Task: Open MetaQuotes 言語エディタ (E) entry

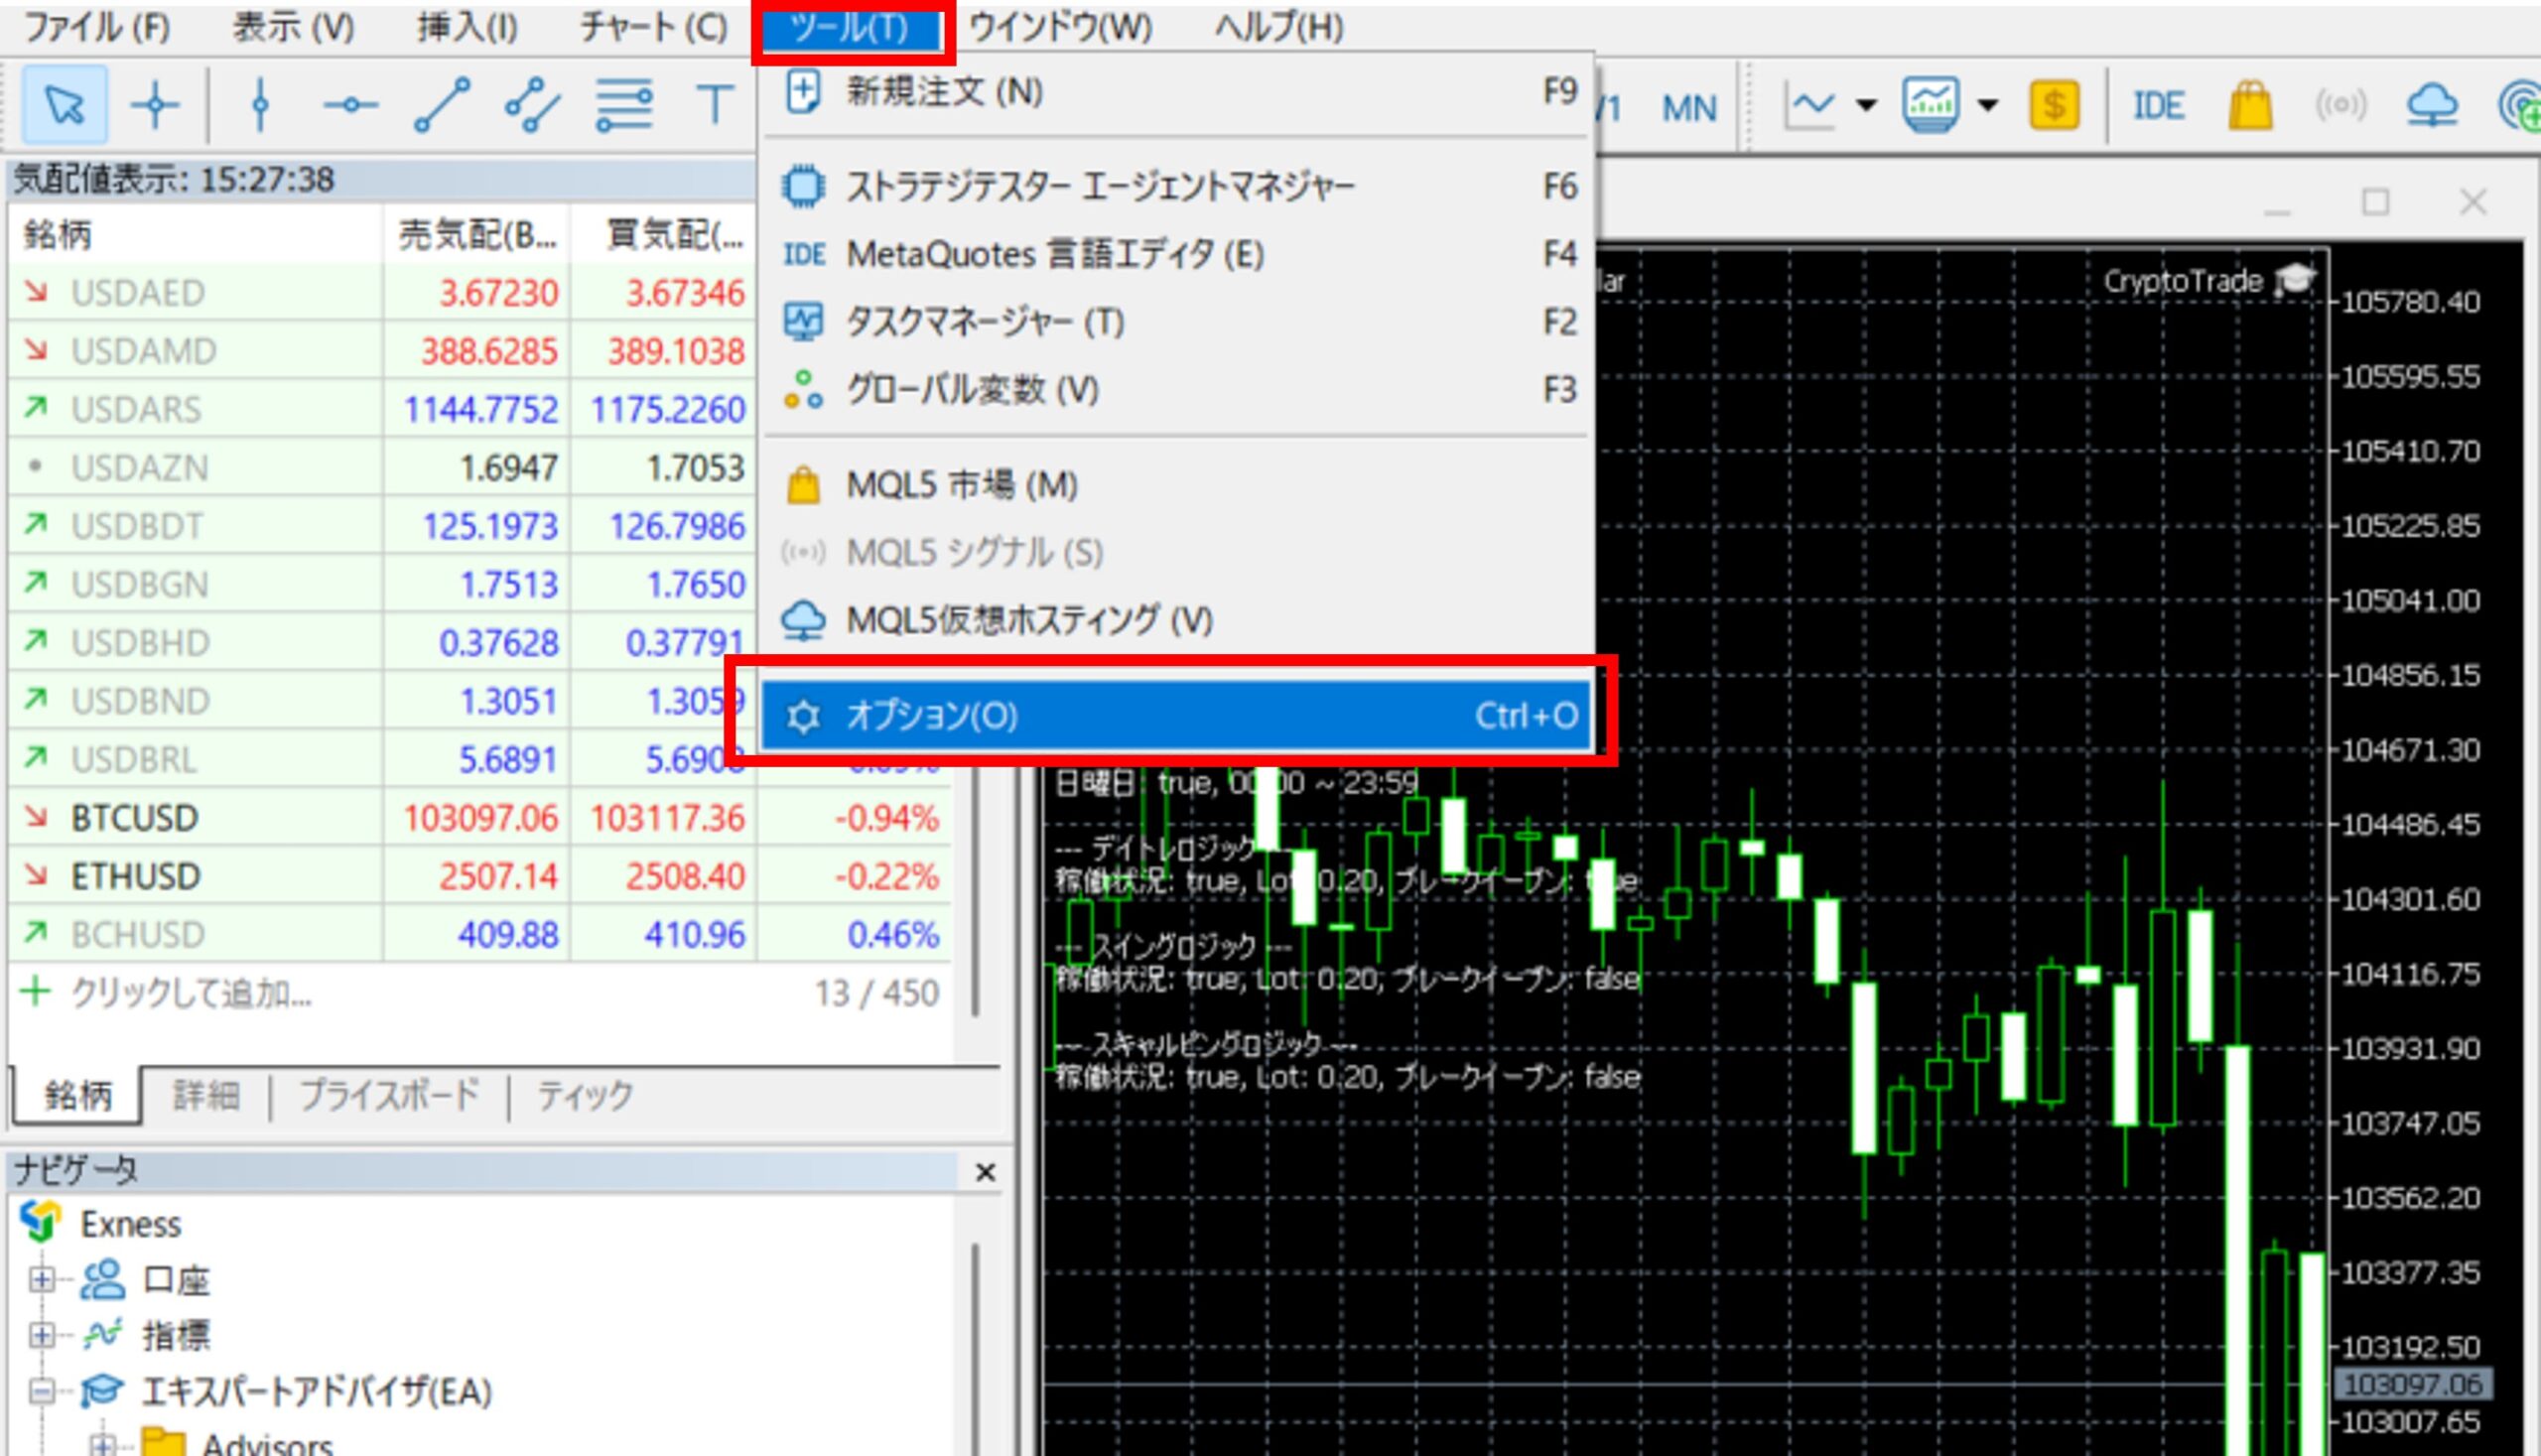Action: pos(1175,254)
